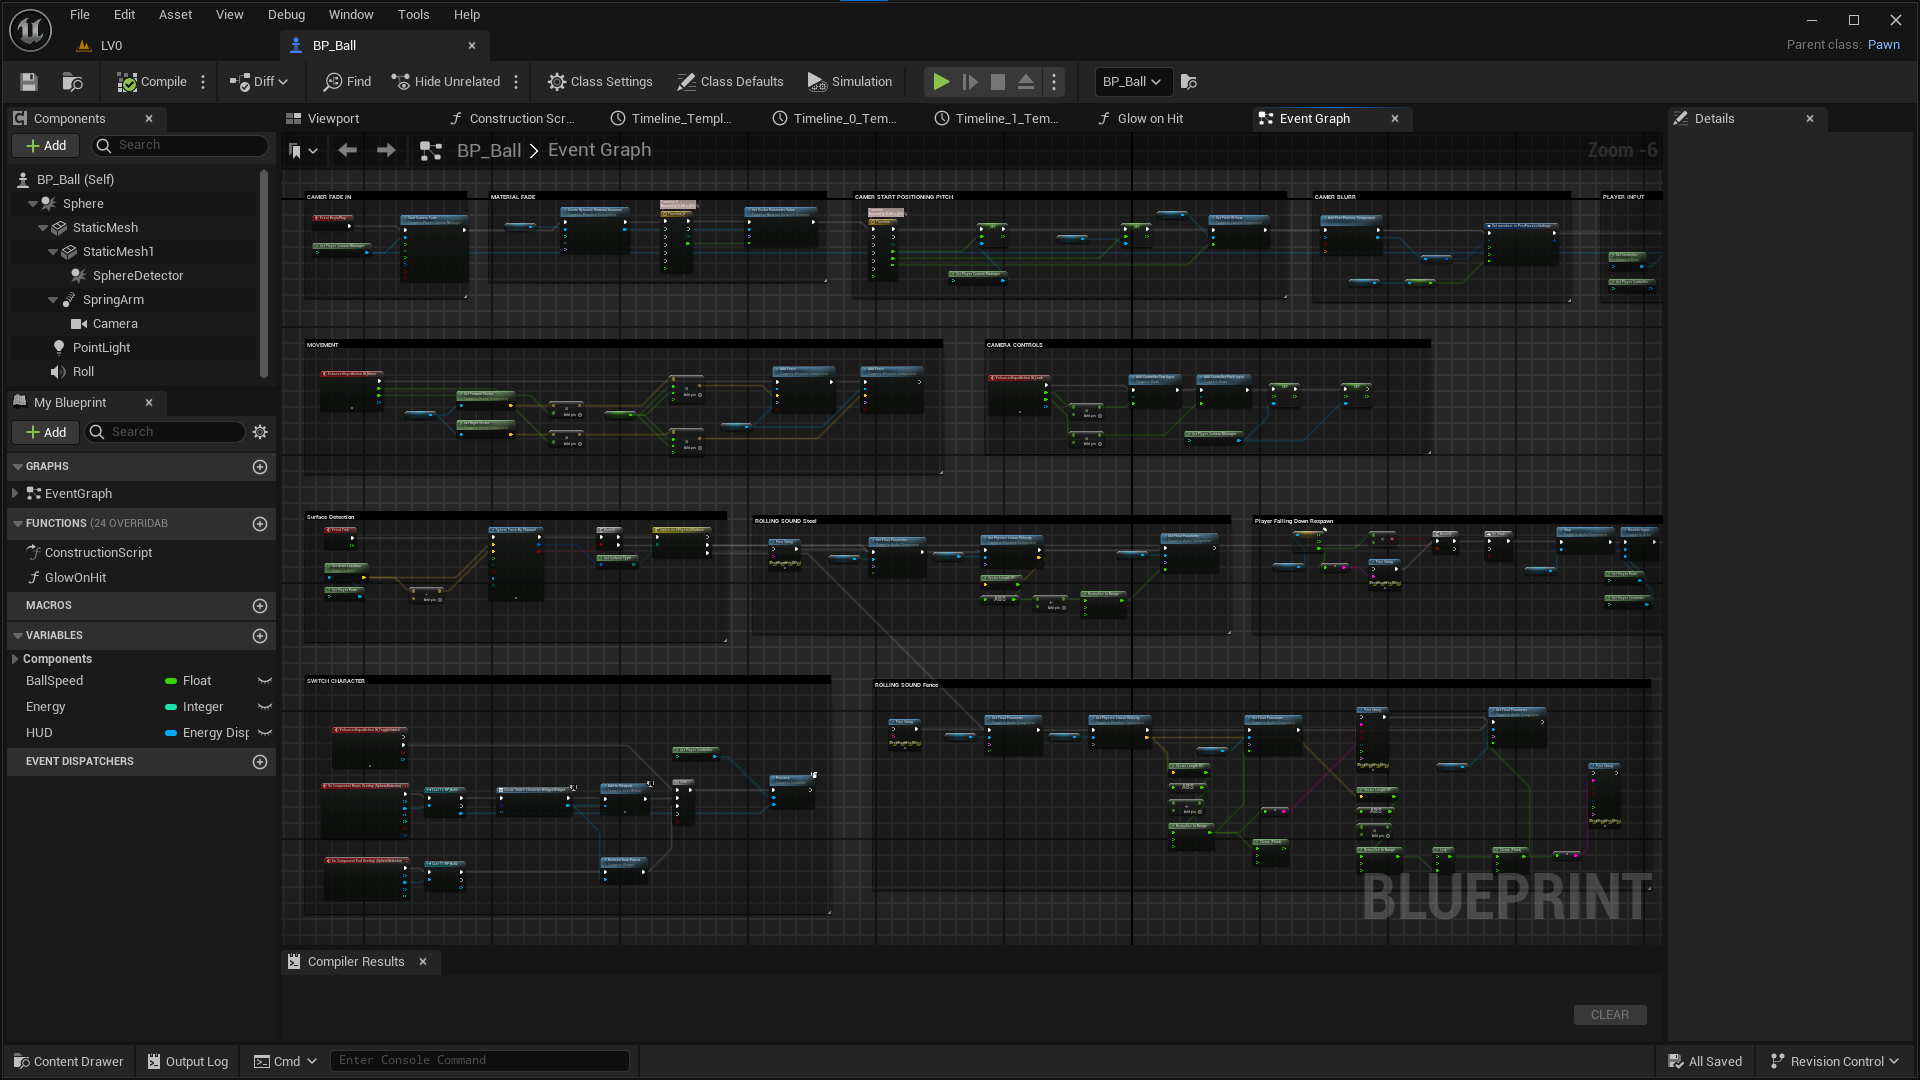Click the navigate Back arrow

coord(347,150)
